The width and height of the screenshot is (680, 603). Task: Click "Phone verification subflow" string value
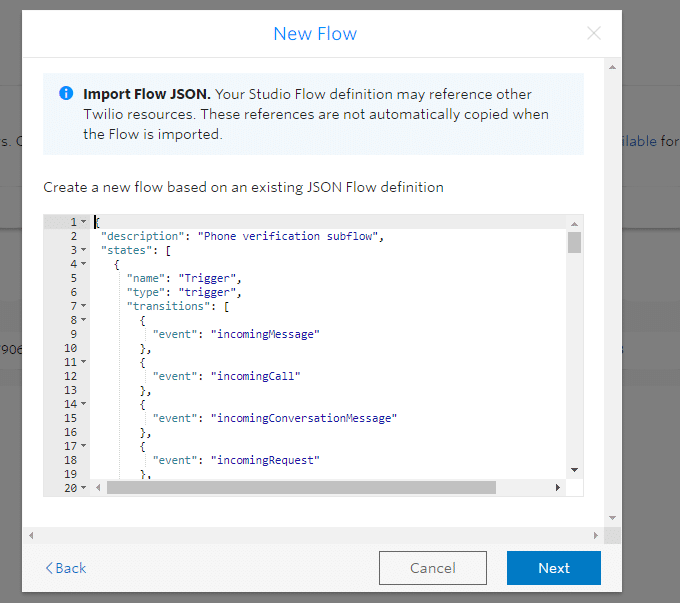coord(288,236)
